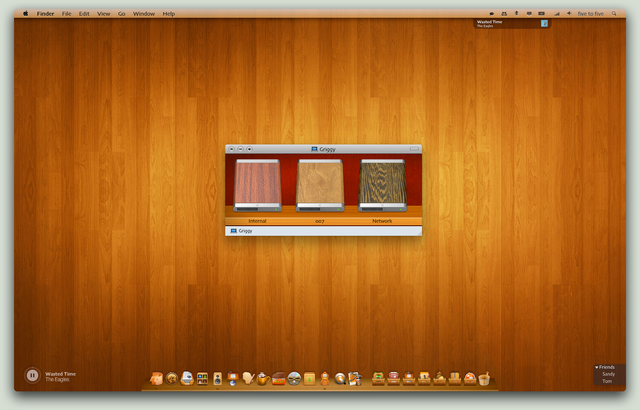
Task: Open the mitten with pencil dock icon
Action: point(248,378)
